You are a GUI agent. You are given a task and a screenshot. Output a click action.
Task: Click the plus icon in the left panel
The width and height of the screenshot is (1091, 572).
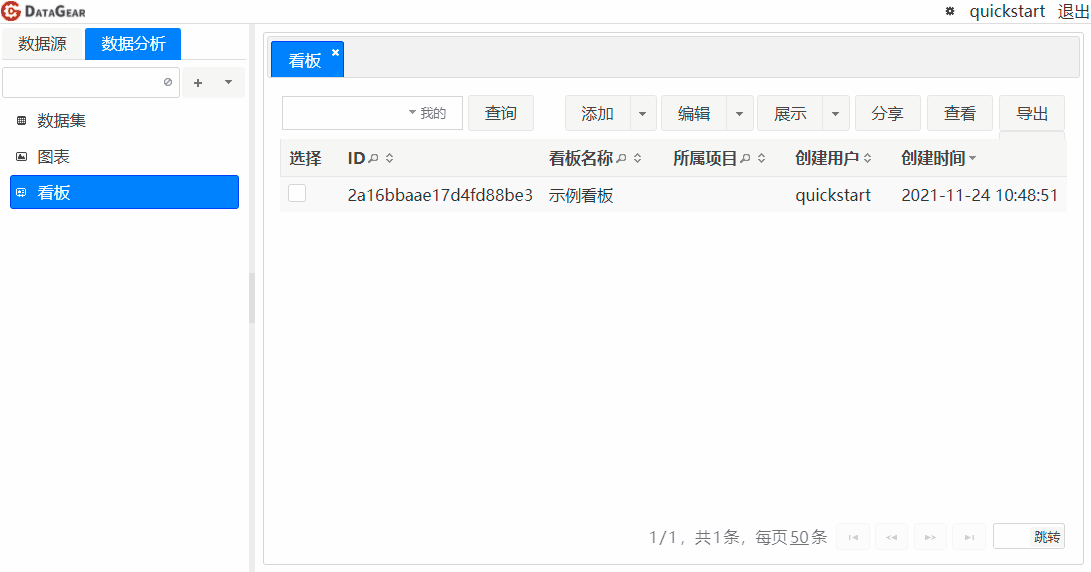tap(198, 83)
